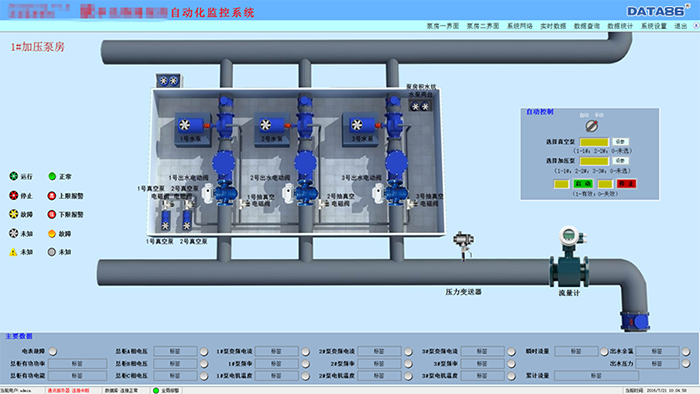Toggle the auto/manual rotary selector switch
The image size is (700, 394).
coord(592,126)
